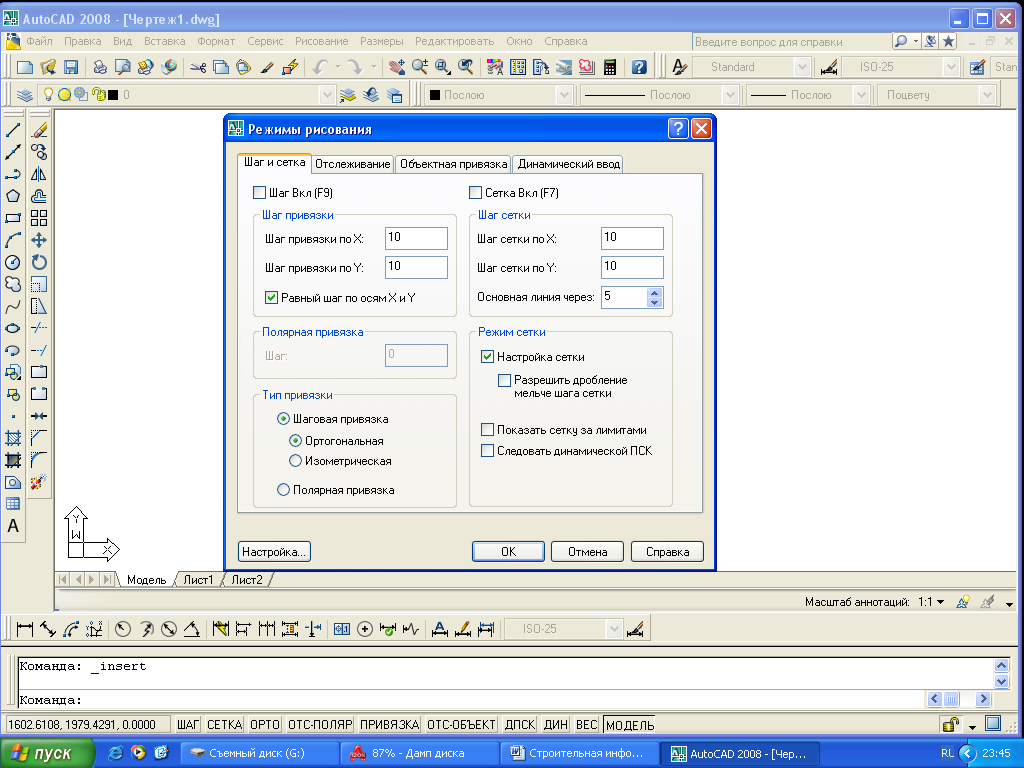Open the QuickCalc calculator icon
The image size is (1024, 768).
coord(610,67)
